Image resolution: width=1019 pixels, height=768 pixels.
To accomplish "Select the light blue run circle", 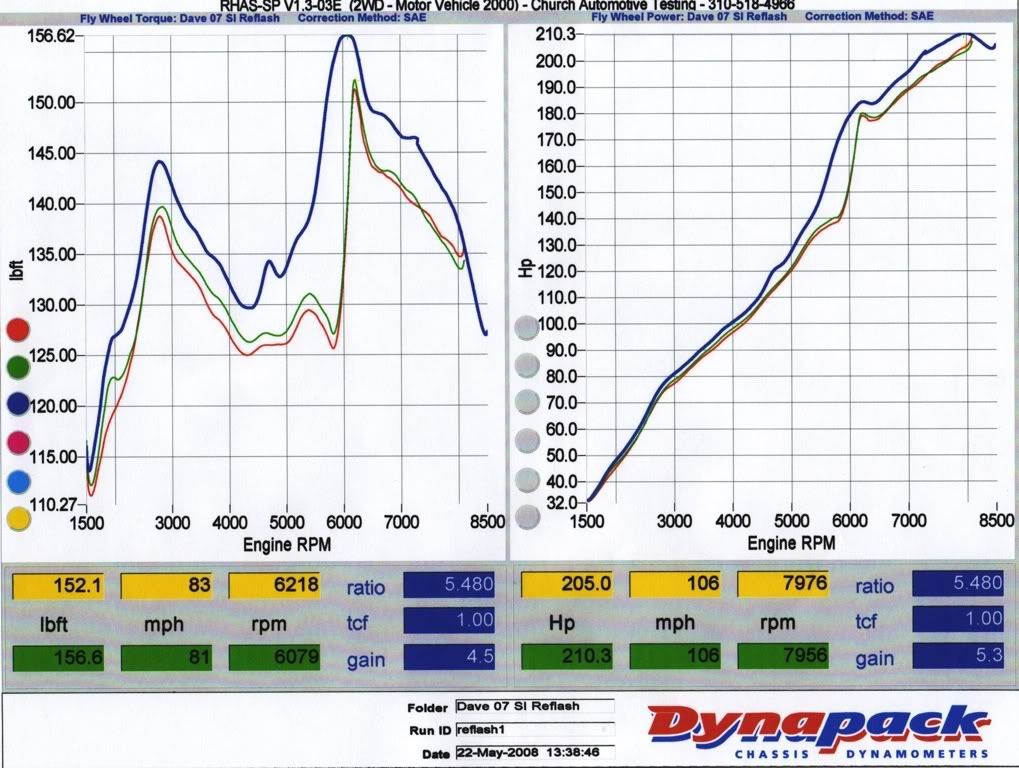I will [17, 480].
